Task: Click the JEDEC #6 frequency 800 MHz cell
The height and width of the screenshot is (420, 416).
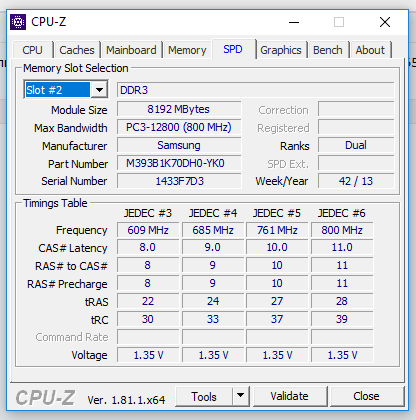Action: pos(342,230)
